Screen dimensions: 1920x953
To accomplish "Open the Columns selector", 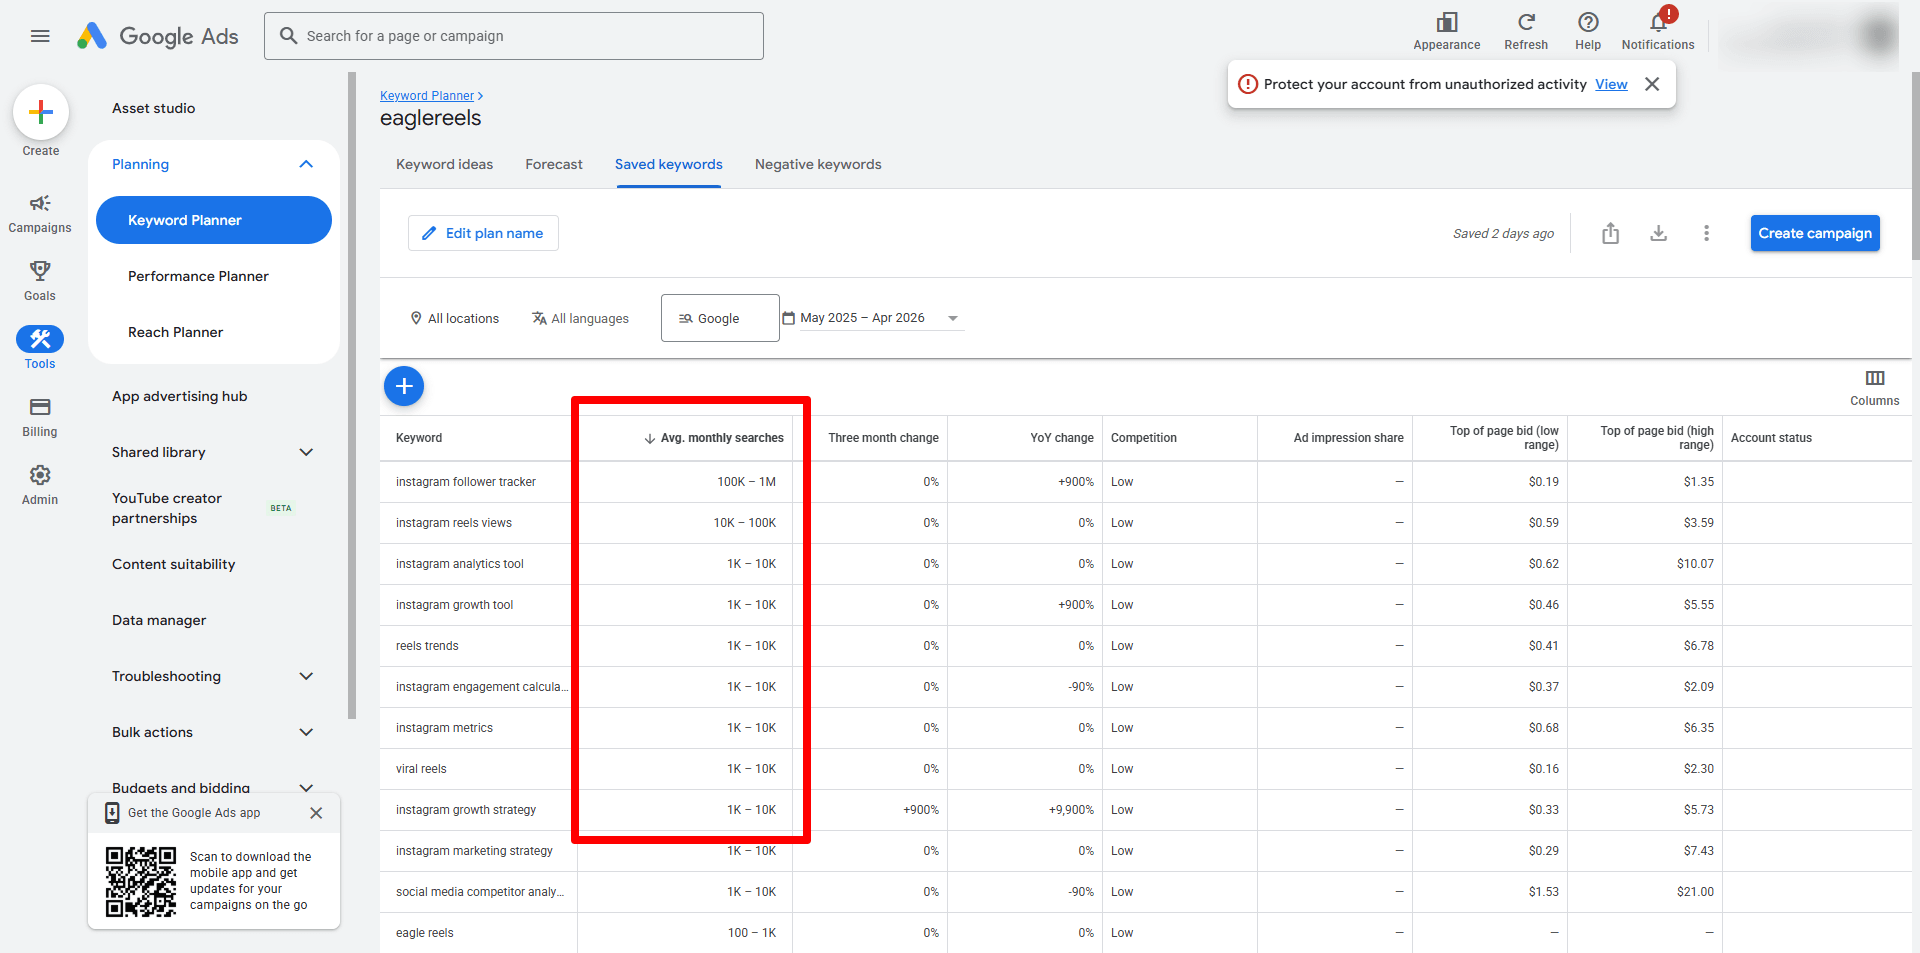I will 1874,387.
